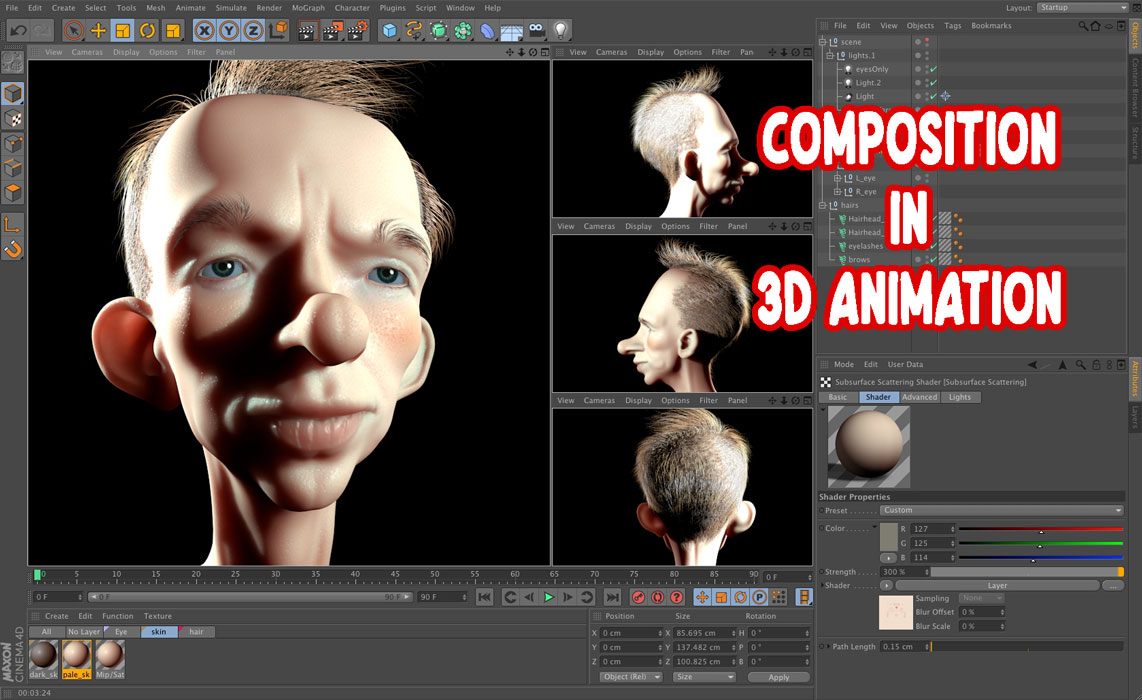Viewport: 1142px width, 700px height.
Task: Select the Live Selection tool
Action: (73, 31)
